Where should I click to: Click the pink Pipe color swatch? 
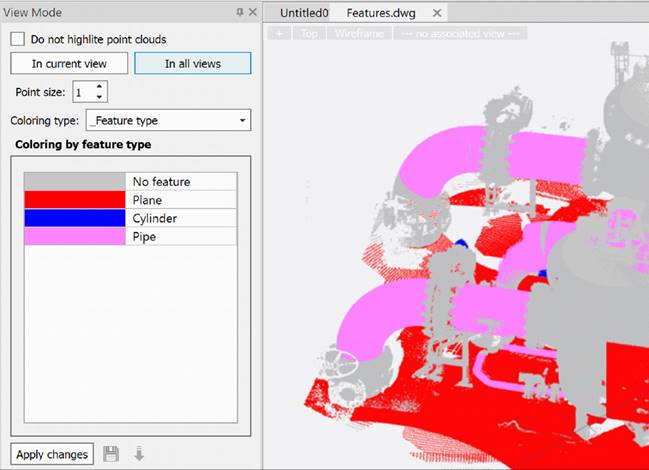[x=75, y=236]
